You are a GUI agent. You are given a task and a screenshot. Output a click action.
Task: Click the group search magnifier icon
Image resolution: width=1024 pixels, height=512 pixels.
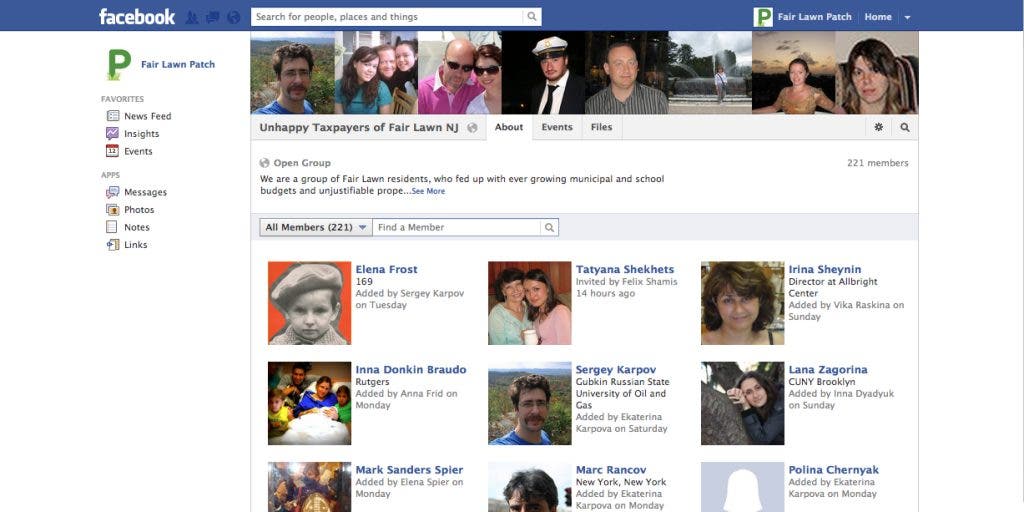tap(904, 127)
